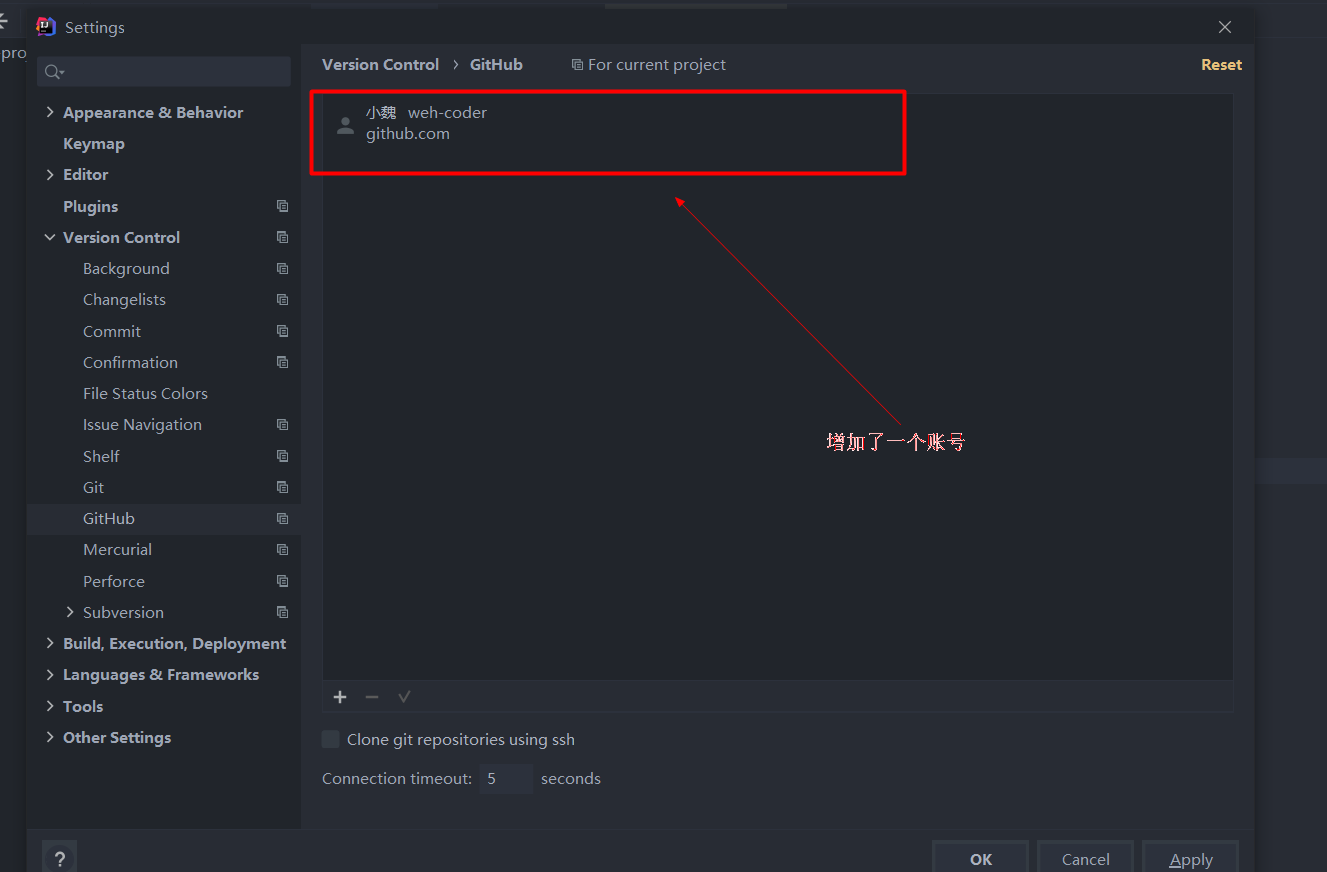Select Background under Version Control
1327x872 pixels.
[x=126, y=268]
